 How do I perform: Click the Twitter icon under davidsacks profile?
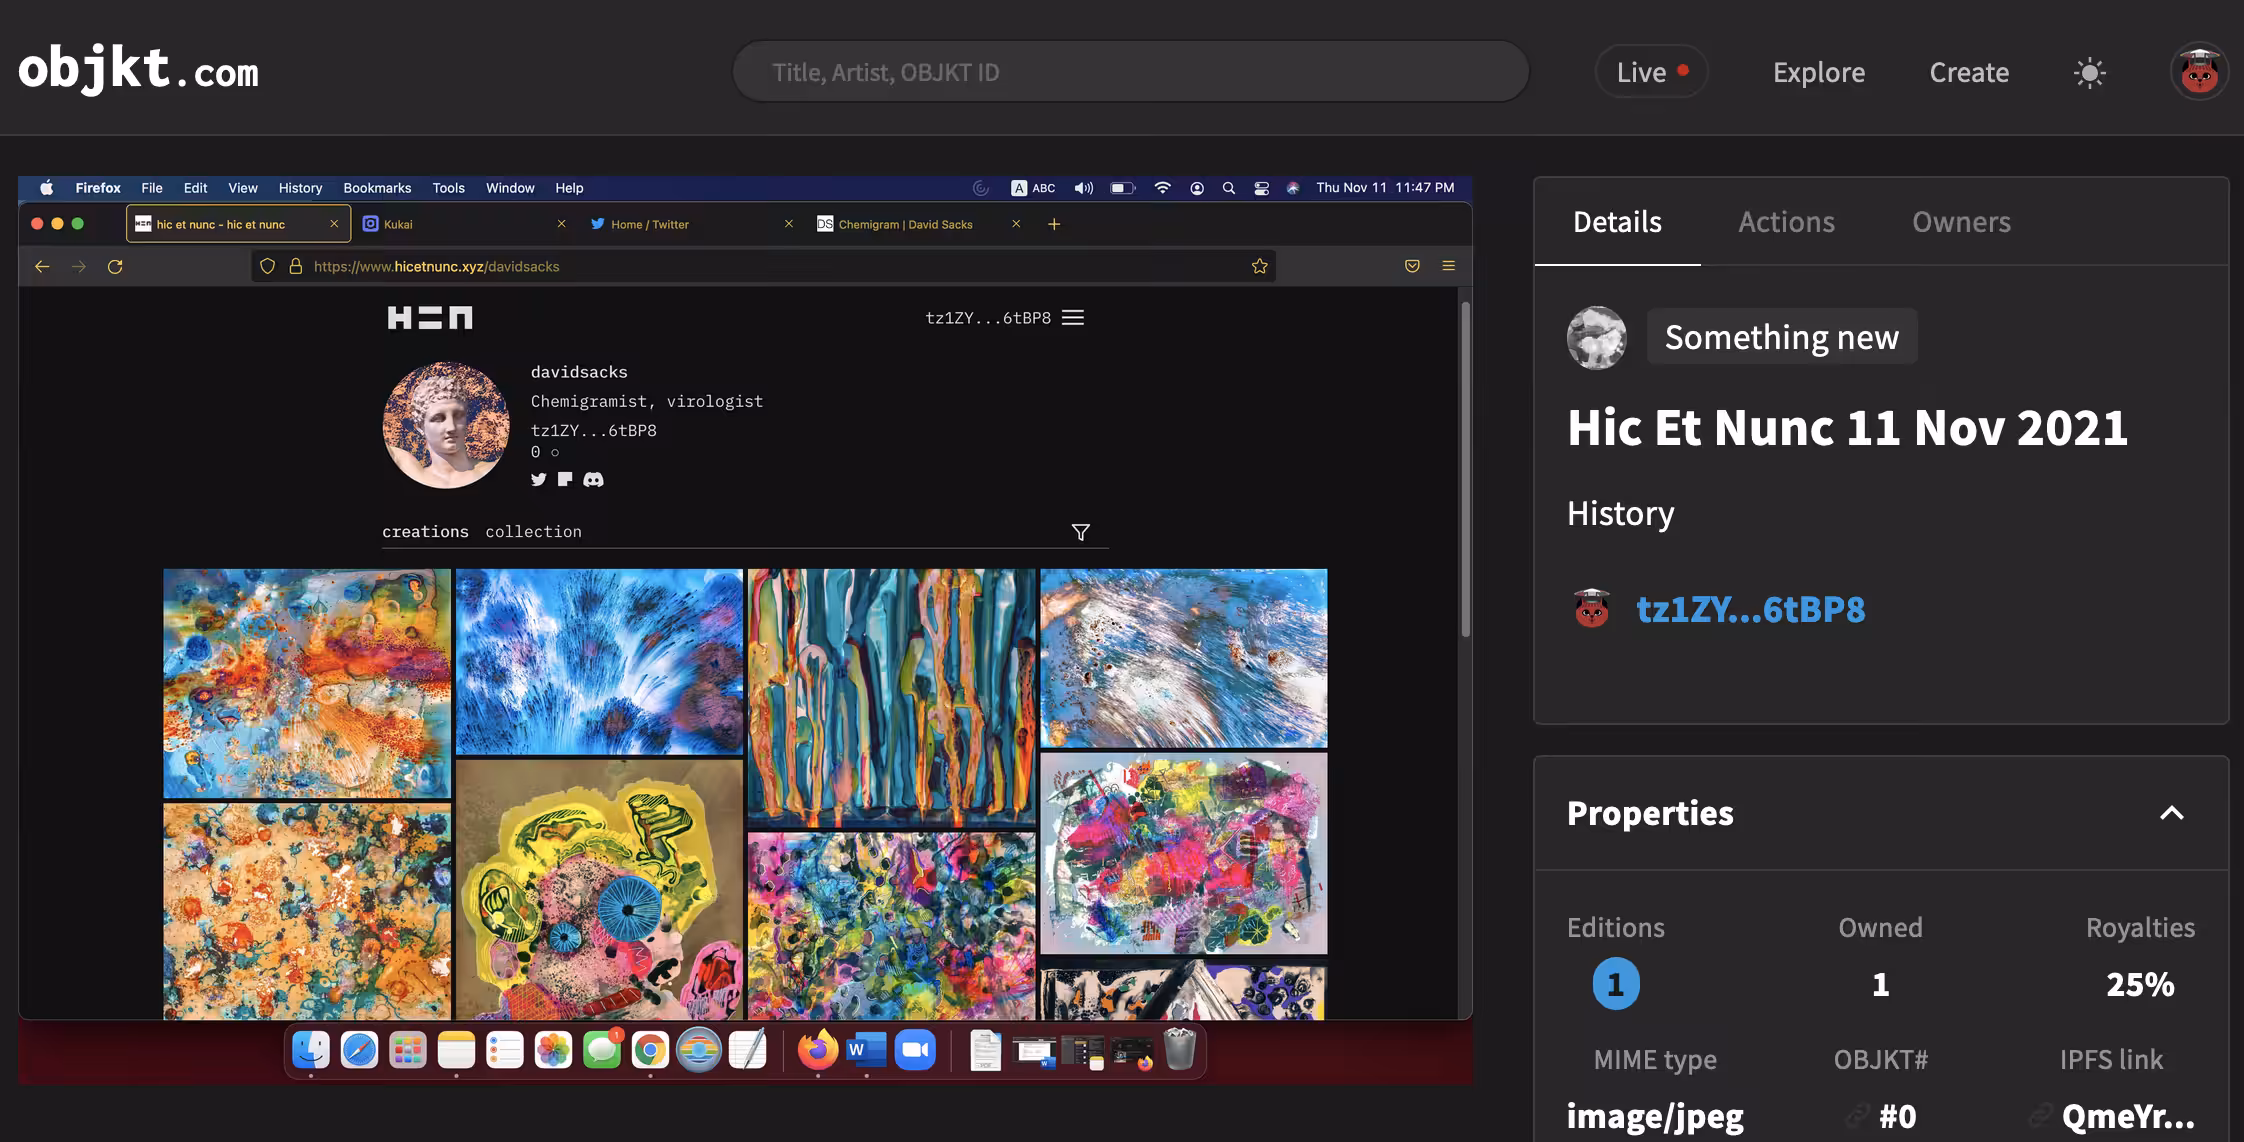(x=538, y=480)
